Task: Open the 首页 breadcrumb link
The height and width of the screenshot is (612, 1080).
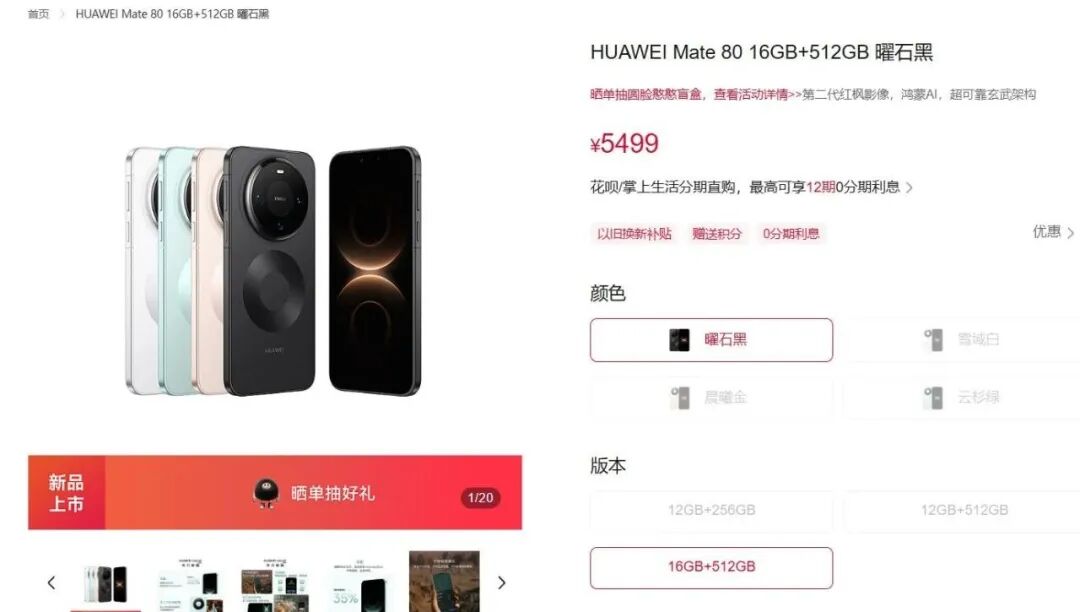Action: [39, 14]
